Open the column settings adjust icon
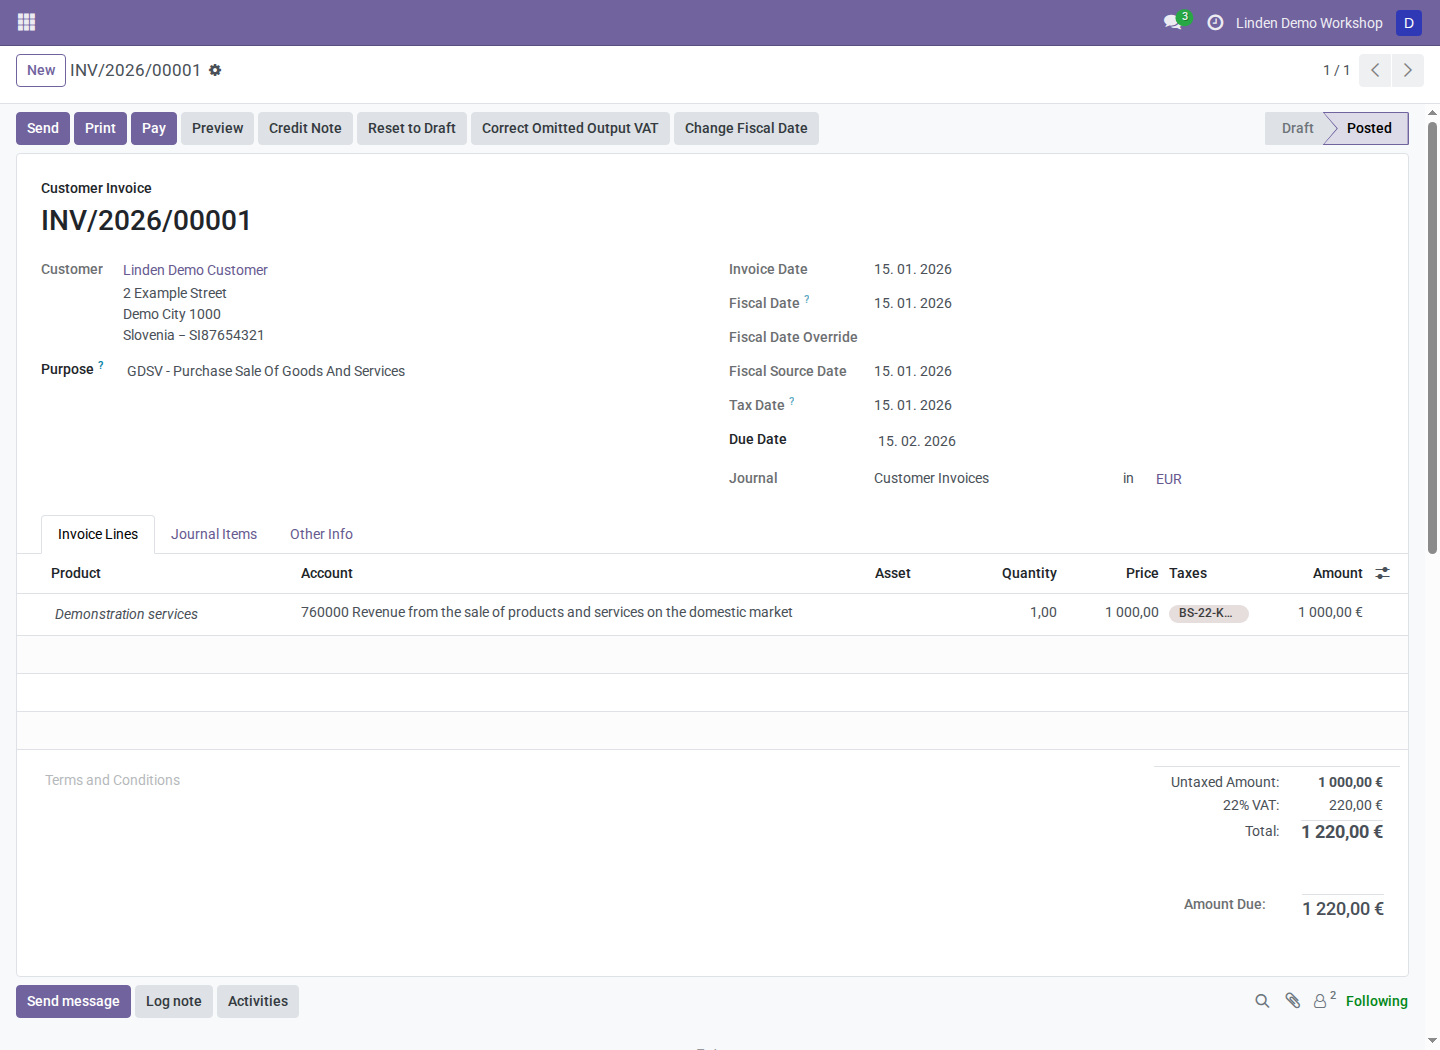Viewport: 1440px width, 1050px height. (1382, 573)
